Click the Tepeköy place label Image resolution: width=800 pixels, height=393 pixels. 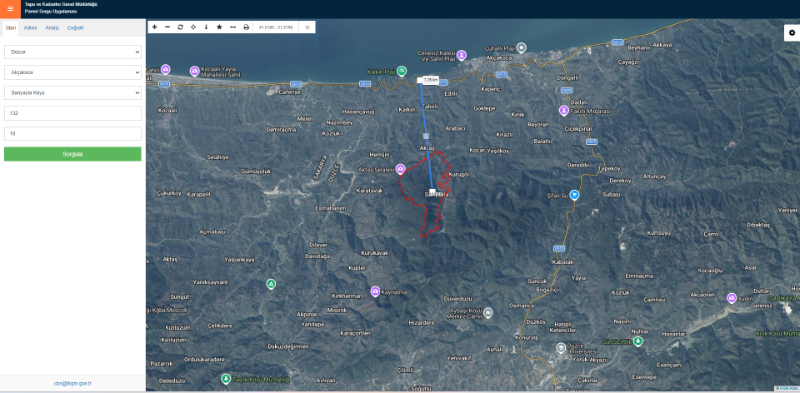608,168
